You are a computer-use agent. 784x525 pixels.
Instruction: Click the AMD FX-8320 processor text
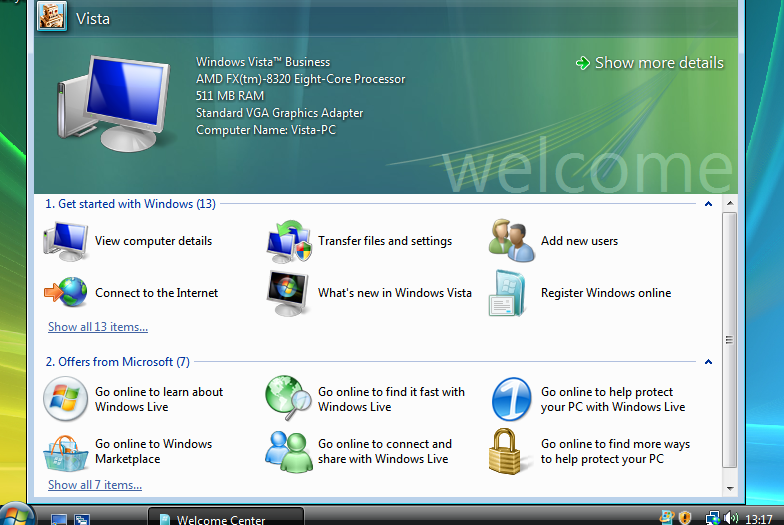[300, 79]
